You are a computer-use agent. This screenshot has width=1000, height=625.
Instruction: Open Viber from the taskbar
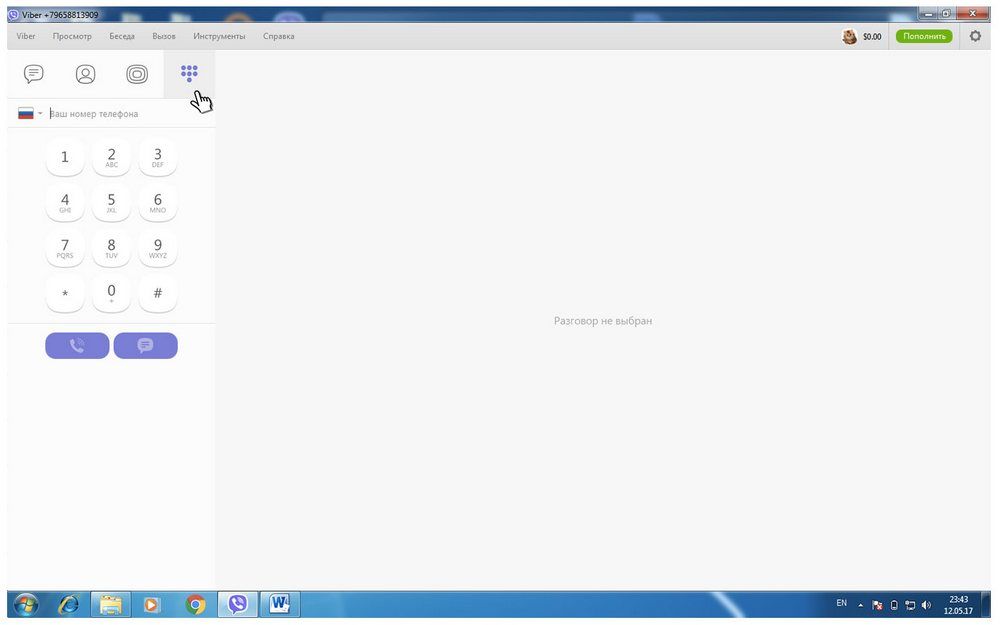pos(237,604)
